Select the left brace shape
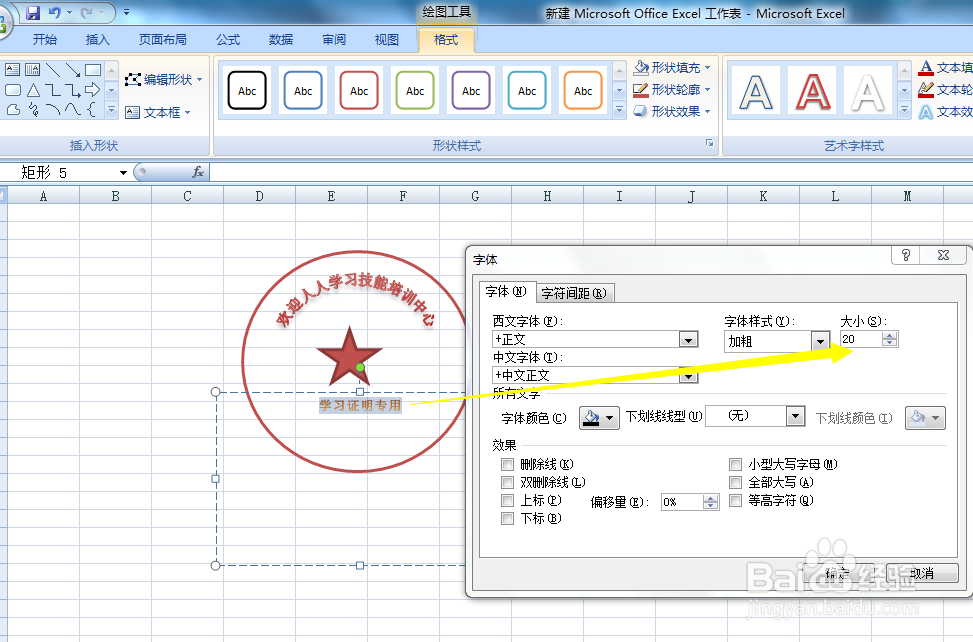Image resolution: width=973 pixels, height=642 pixels. coord(91,110)
